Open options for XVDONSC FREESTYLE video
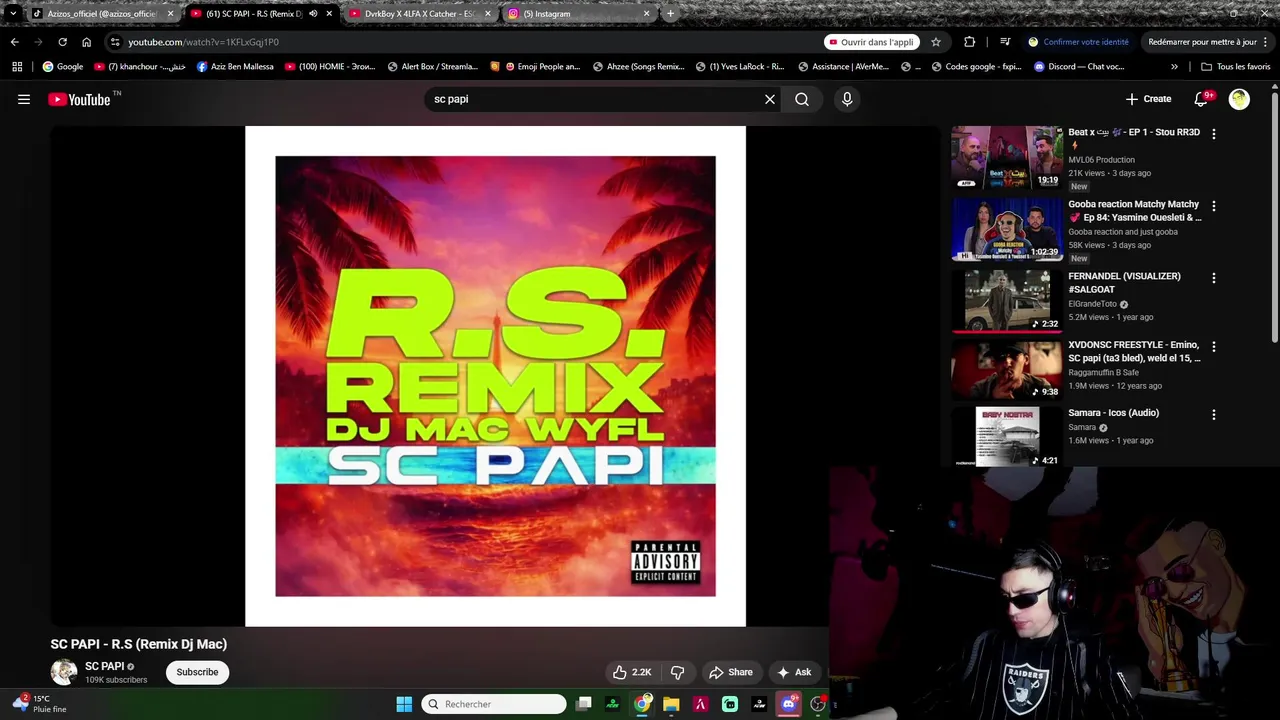The image size is (1280, 720). 1214,347
